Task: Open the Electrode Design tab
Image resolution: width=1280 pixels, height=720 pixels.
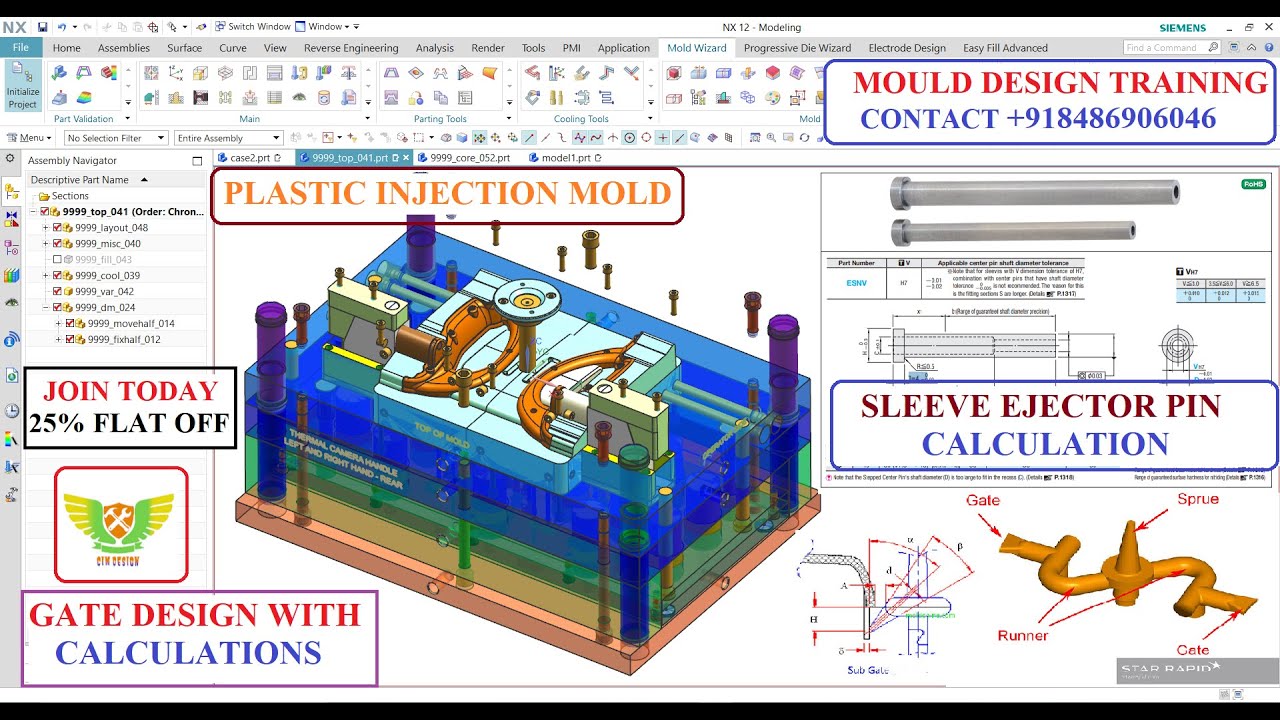Action: coord(906,48)
